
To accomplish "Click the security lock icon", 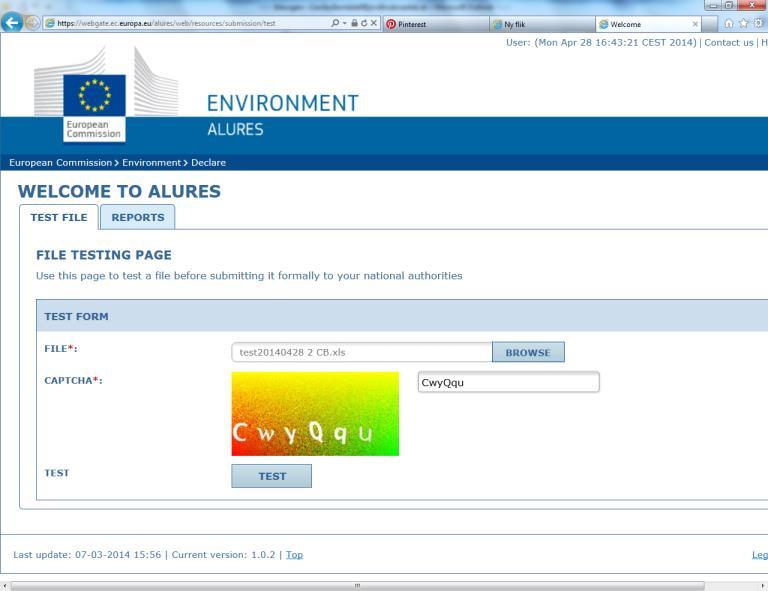I will 354,23.
